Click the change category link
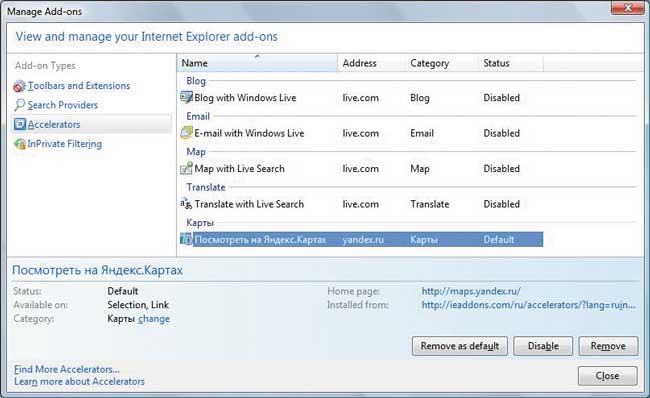The image size is (650, 398). pyautogui.click(x=154, y=319)
